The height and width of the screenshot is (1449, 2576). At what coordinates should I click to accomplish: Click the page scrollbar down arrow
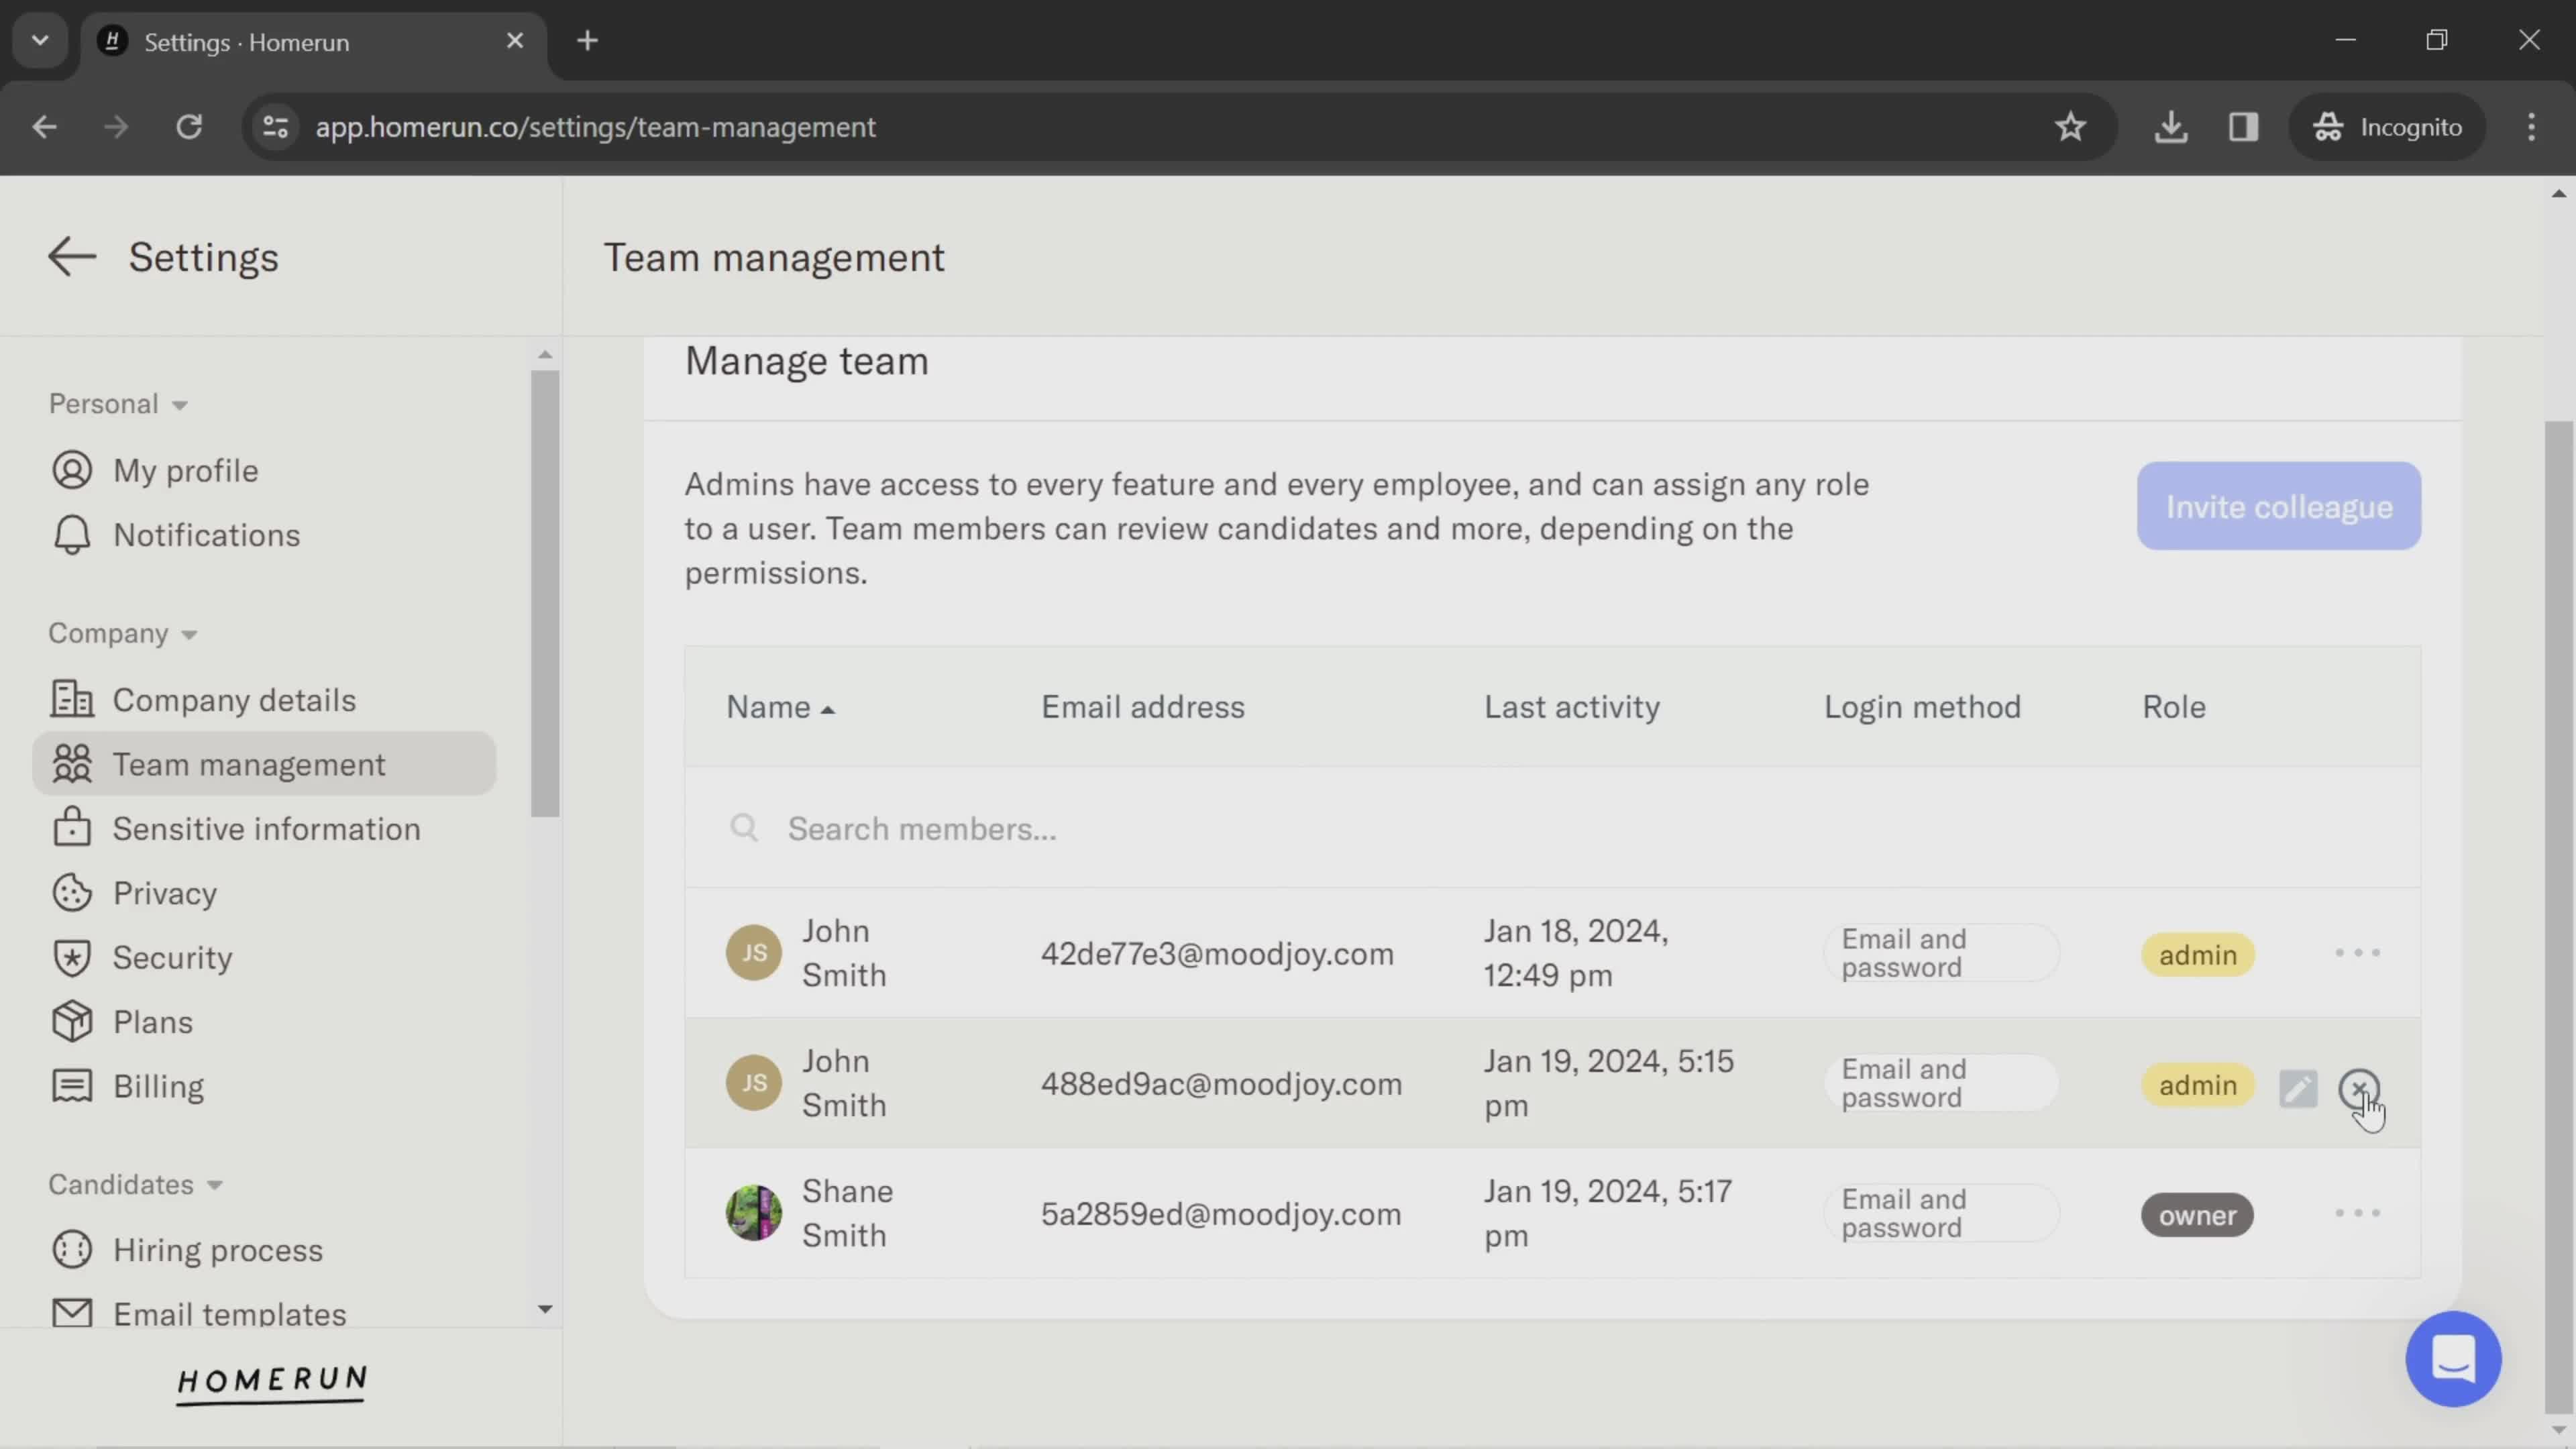(x=2559, y=1430)
